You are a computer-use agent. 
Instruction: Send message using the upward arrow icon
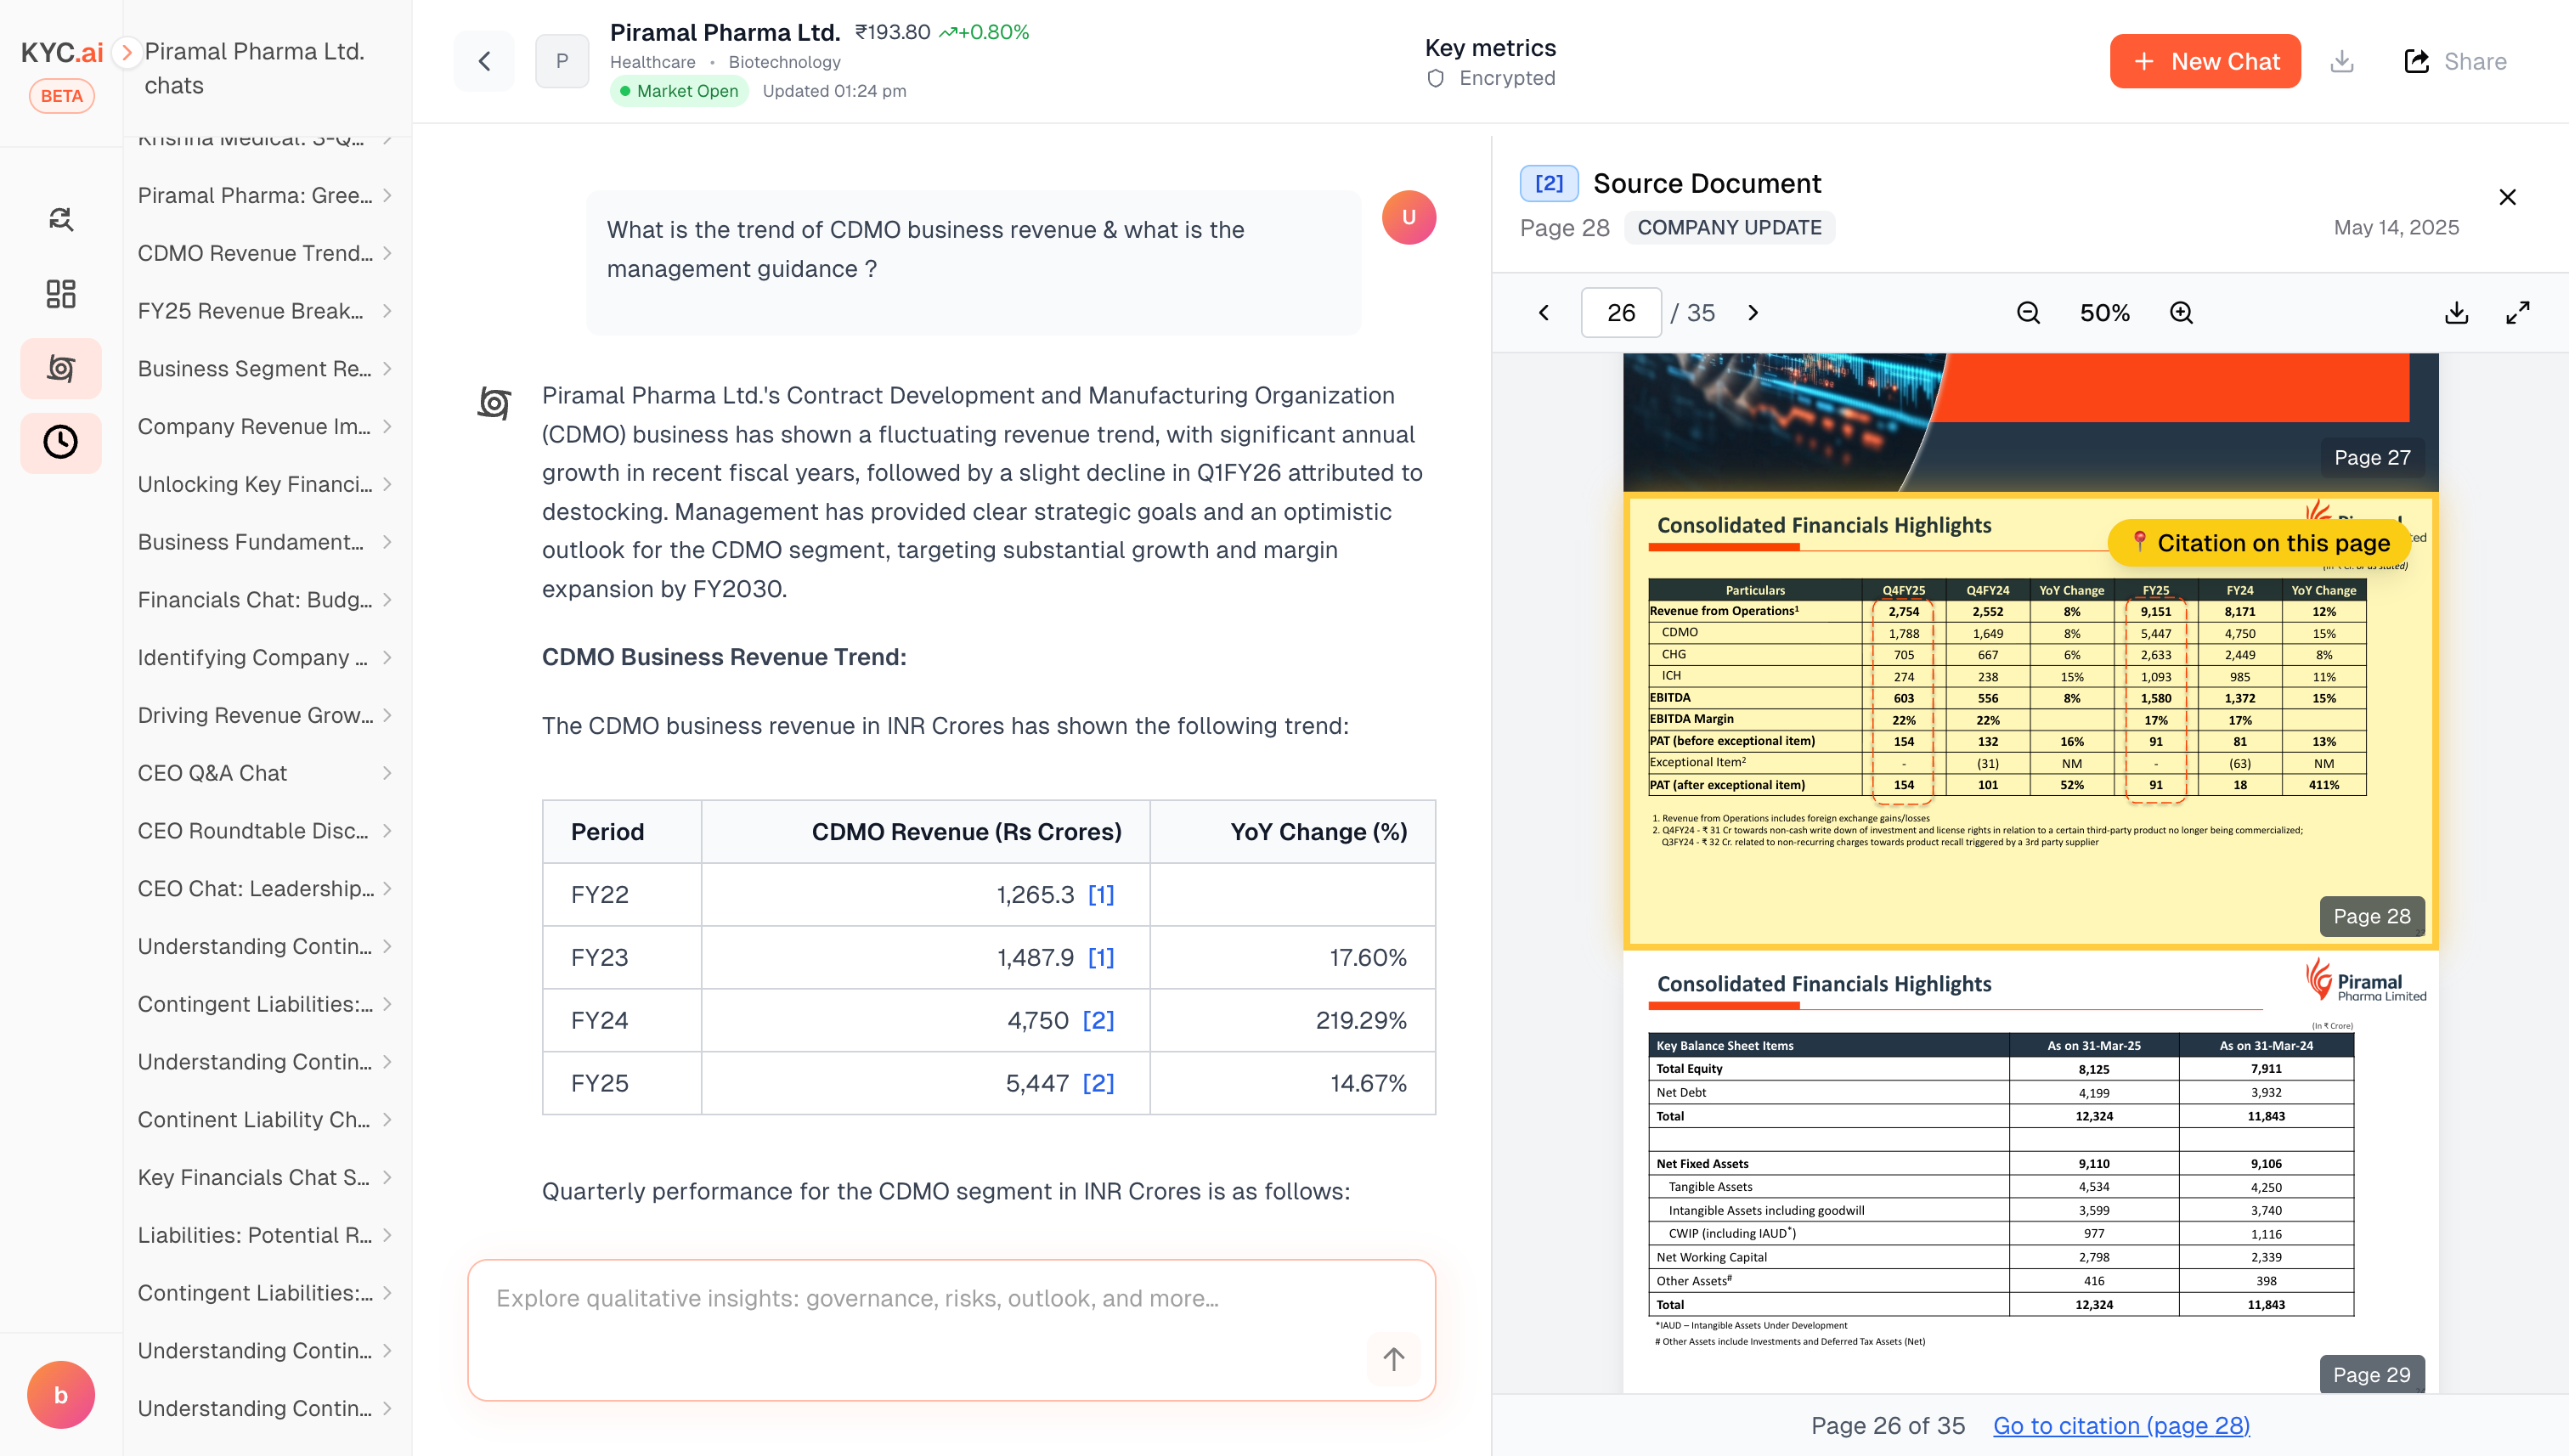1394,1359
